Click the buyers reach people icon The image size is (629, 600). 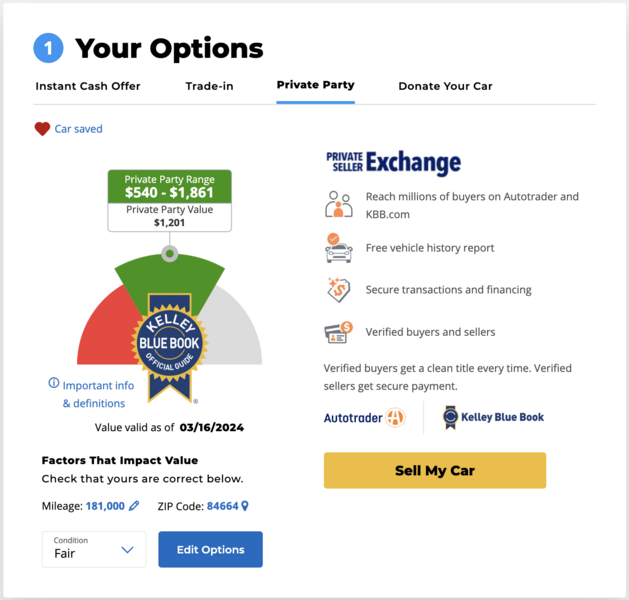[339, 205]
